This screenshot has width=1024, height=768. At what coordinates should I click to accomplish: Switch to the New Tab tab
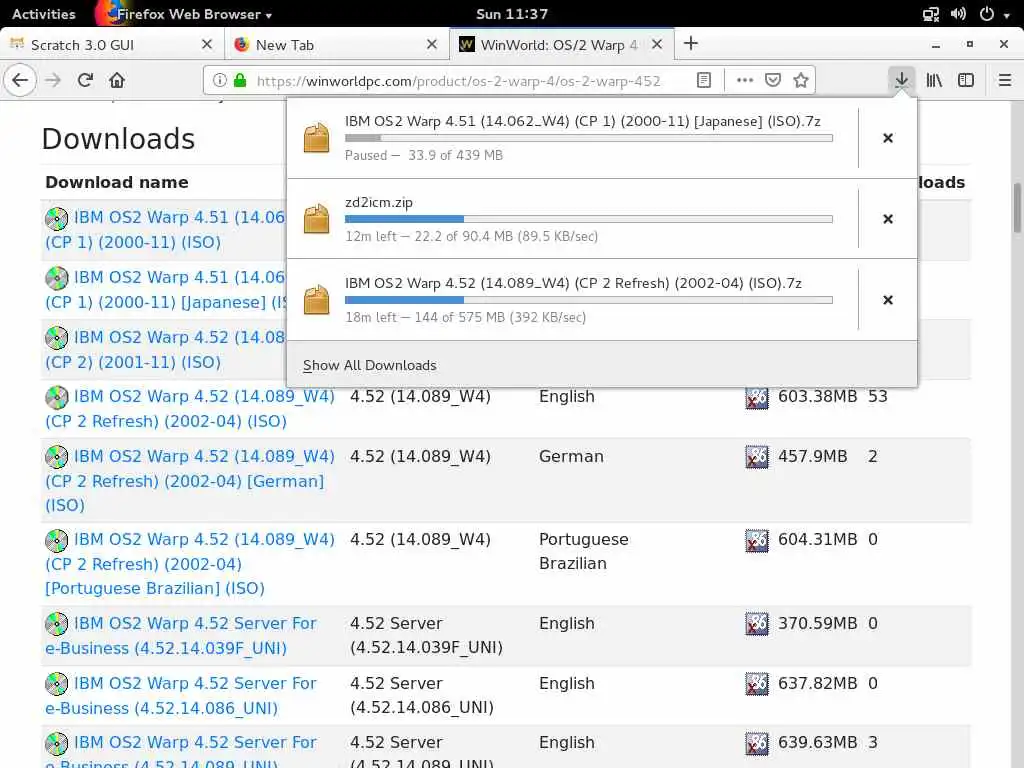(x=336, y=44)
